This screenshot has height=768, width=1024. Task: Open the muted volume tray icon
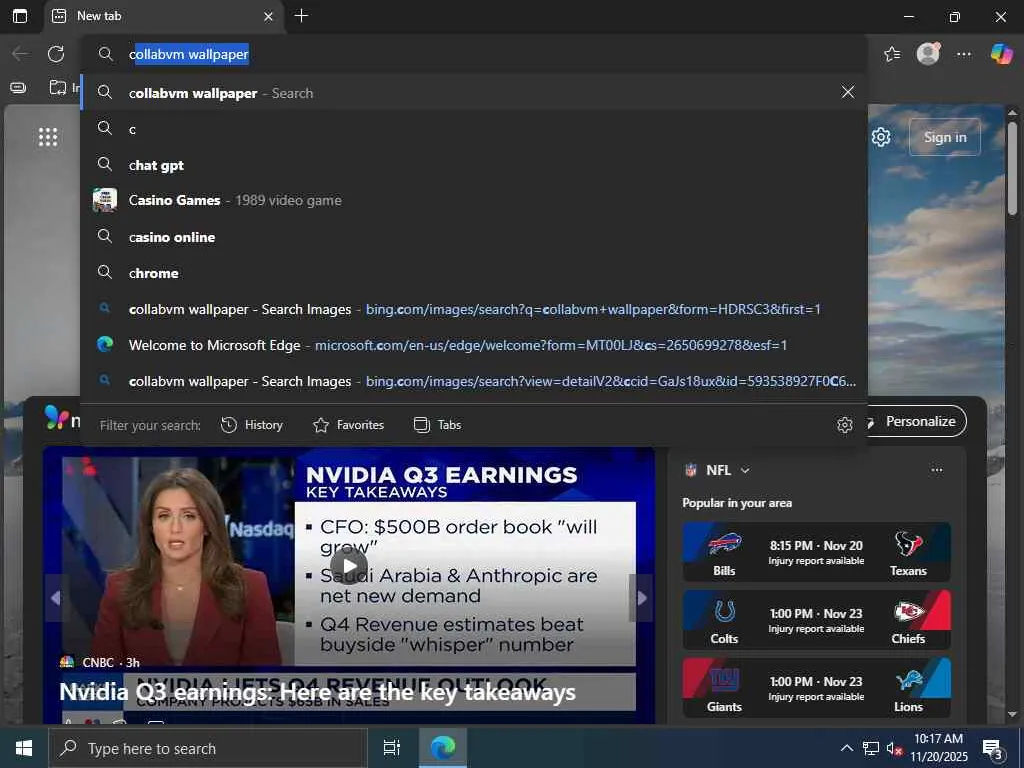(894, 748)
